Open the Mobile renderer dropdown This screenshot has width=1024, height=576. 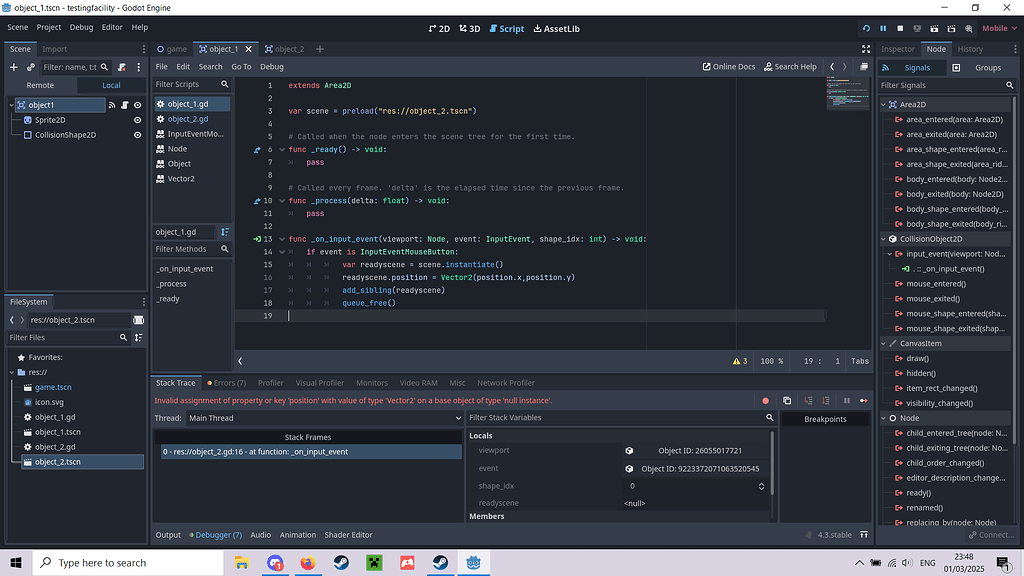(1000, 28)
